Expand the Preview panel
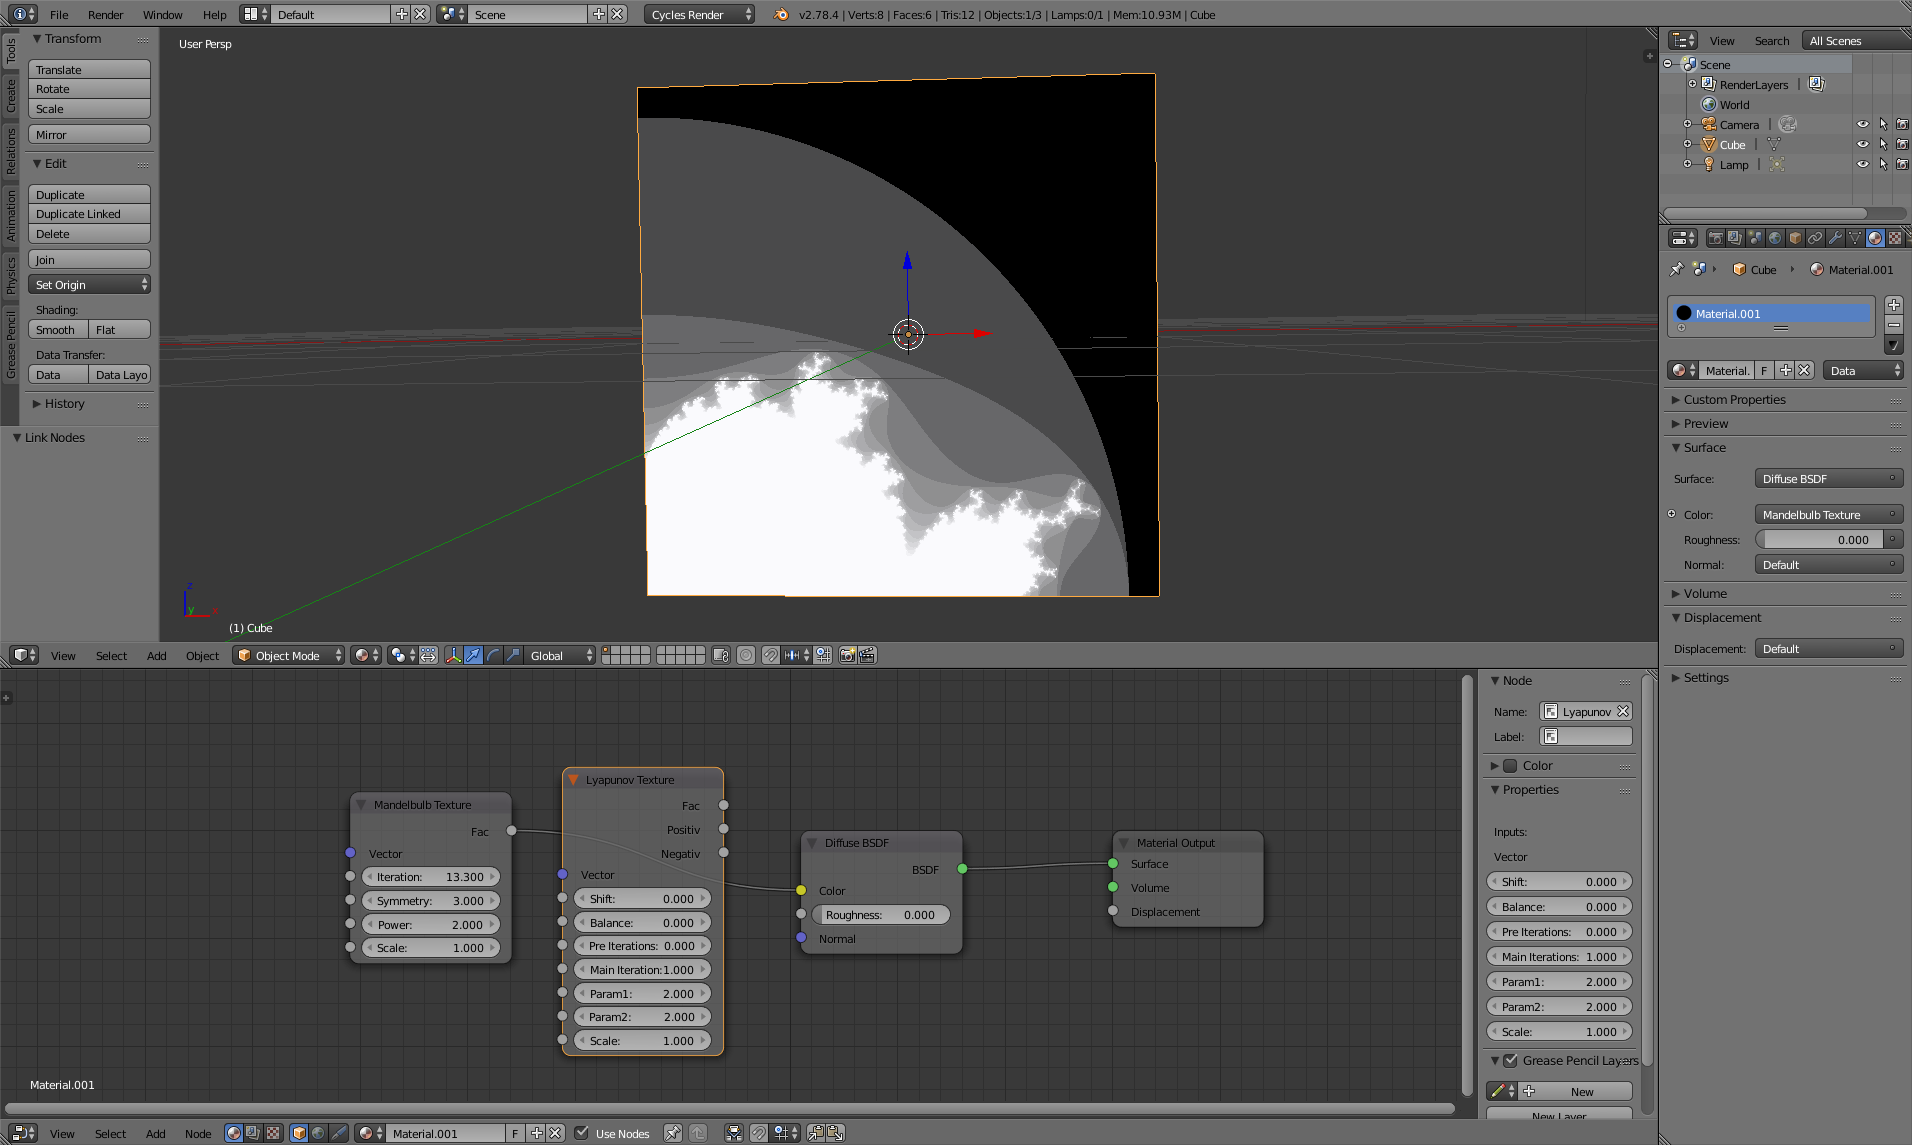The height and width of the screenshot is (1145, 1912). tap(1705, 424)
